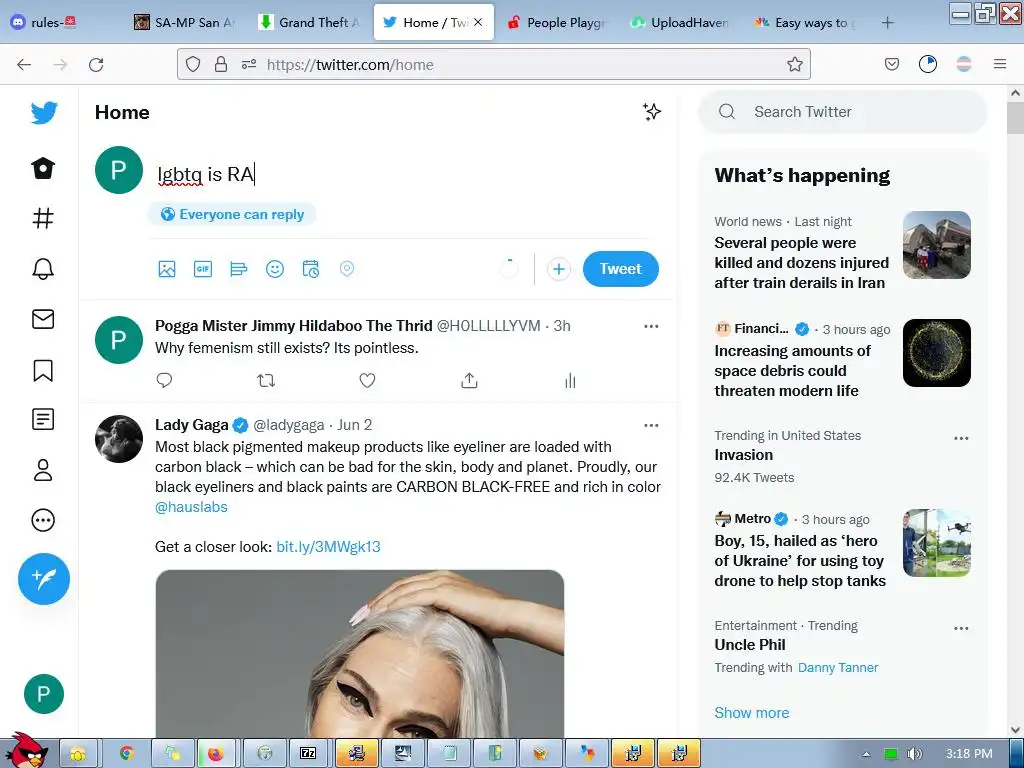This screenshot has width=1024, height=768.
Task: Click the URL address bar
Action: click(x=494, y=64)
